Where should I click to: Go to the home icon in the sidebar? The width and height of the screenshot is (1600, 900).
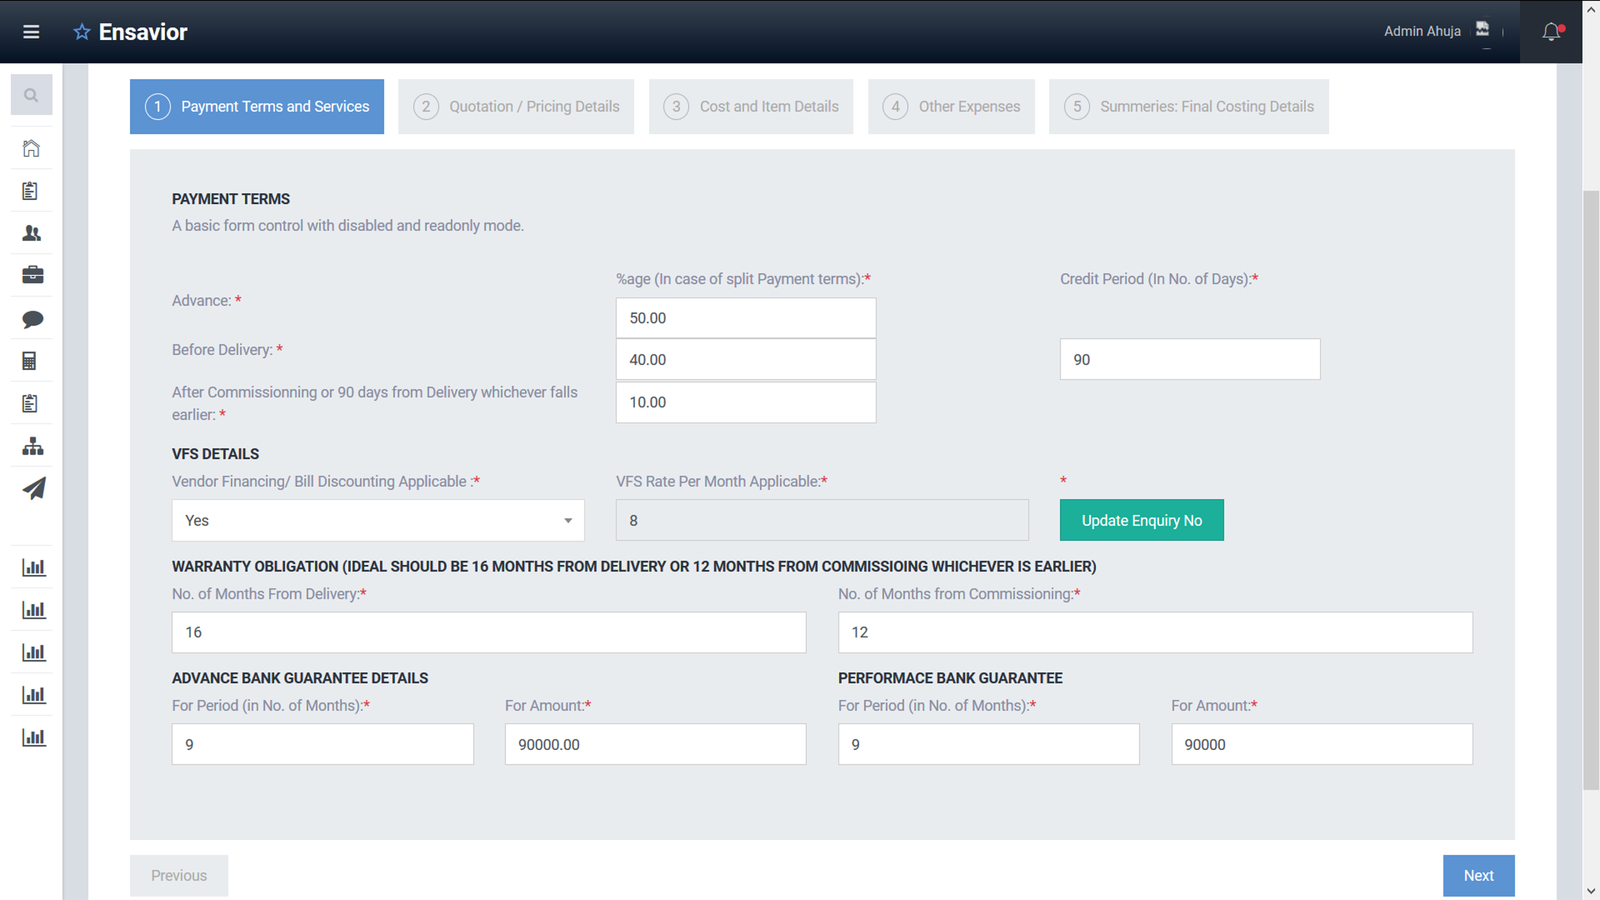click(x=32, y=148)
